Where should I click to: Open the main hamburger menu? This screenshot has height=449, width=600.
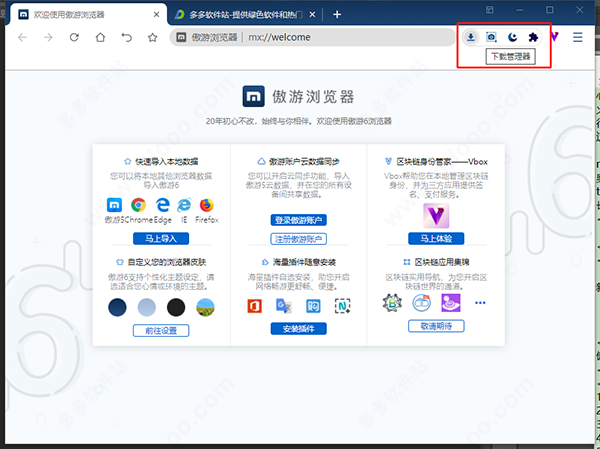click(577, 37)
